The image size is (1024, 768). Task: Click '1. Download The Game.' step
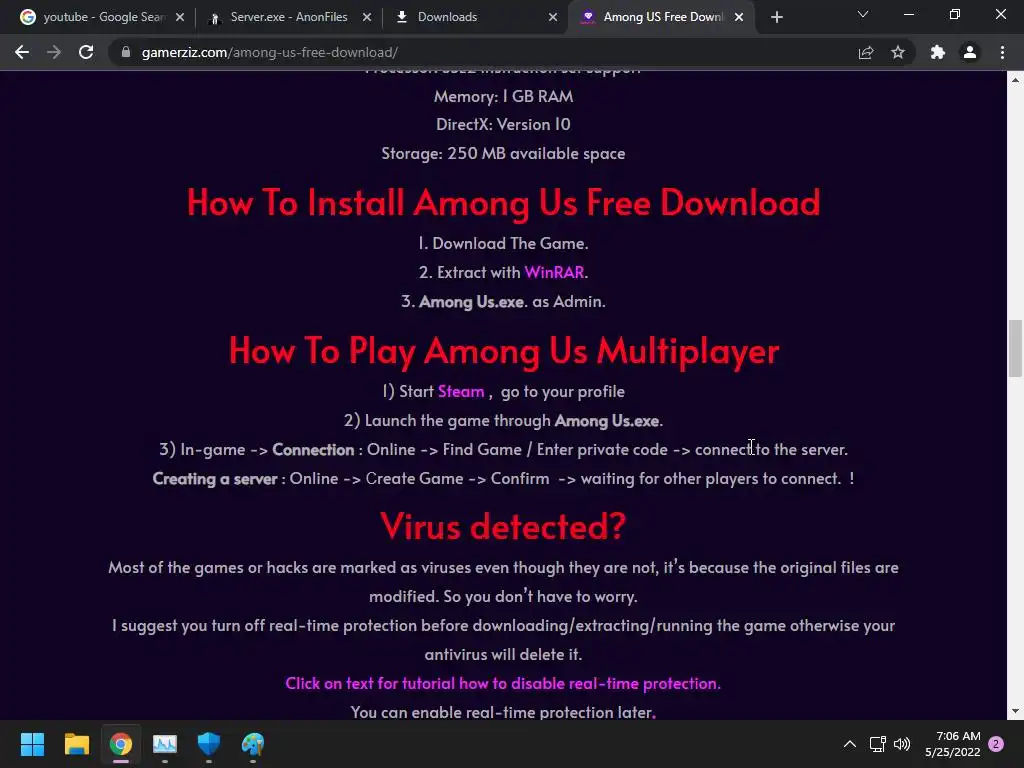pos(504,243)
